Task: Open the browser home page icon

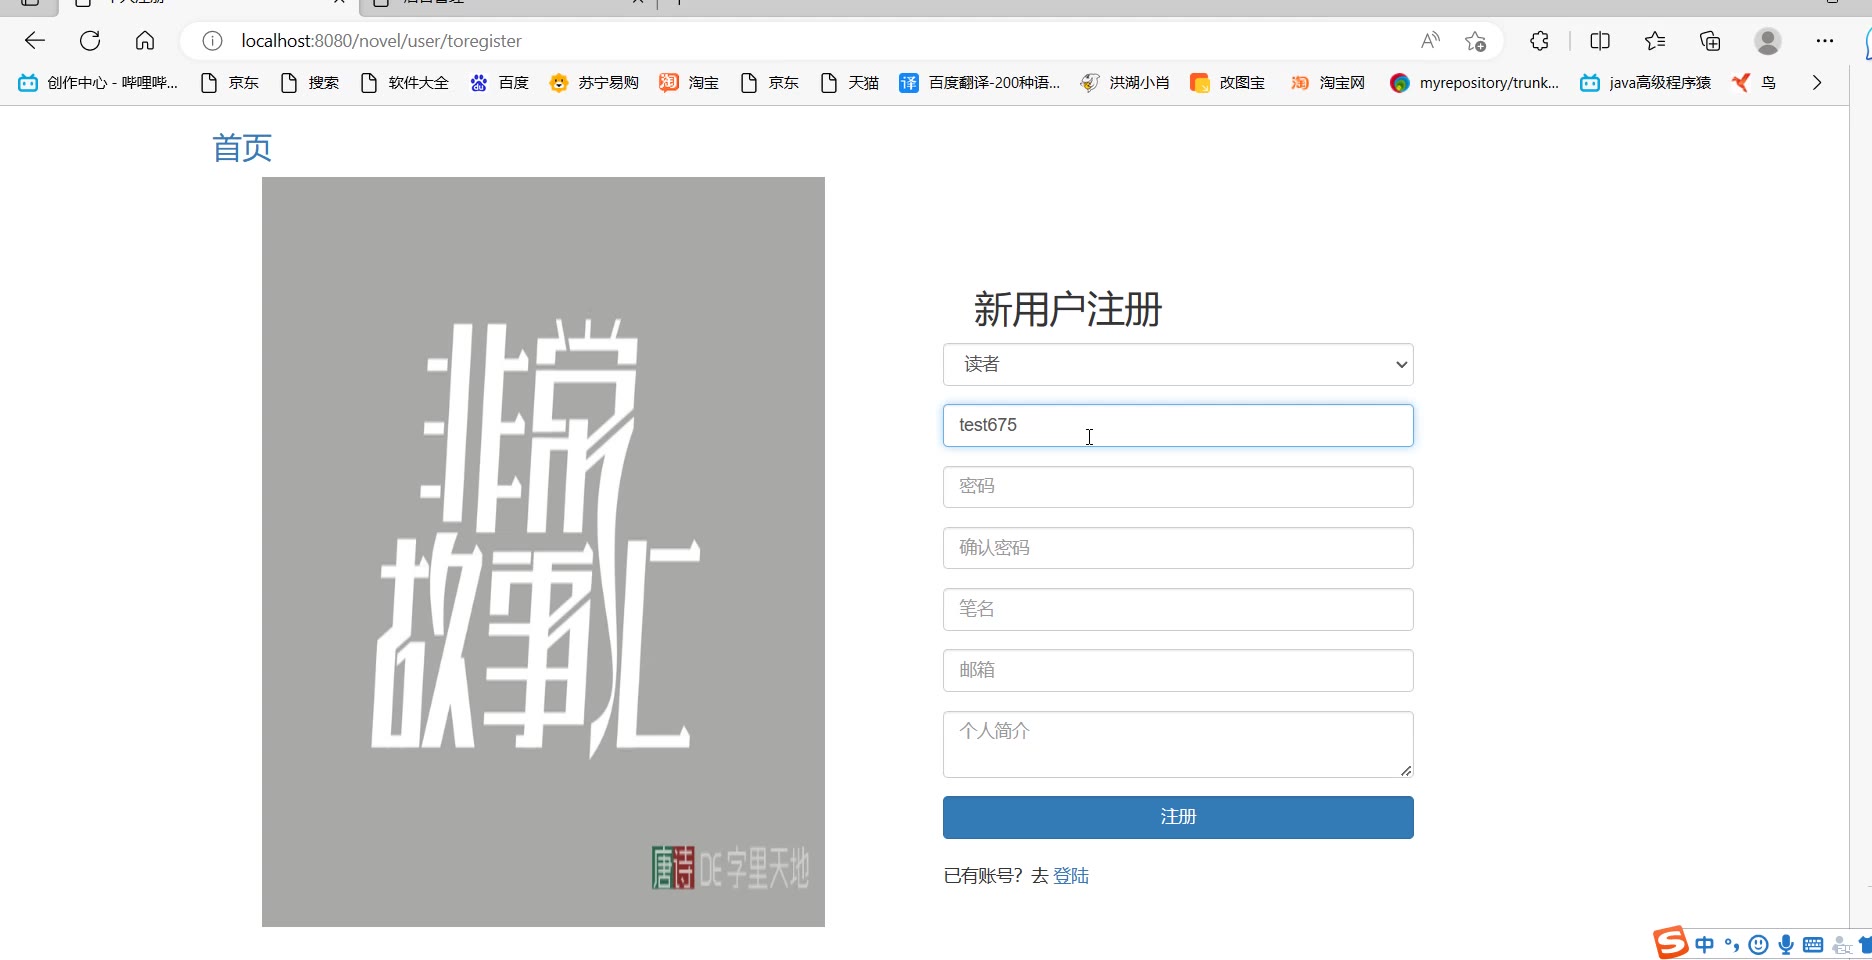Action: (145, 41)
